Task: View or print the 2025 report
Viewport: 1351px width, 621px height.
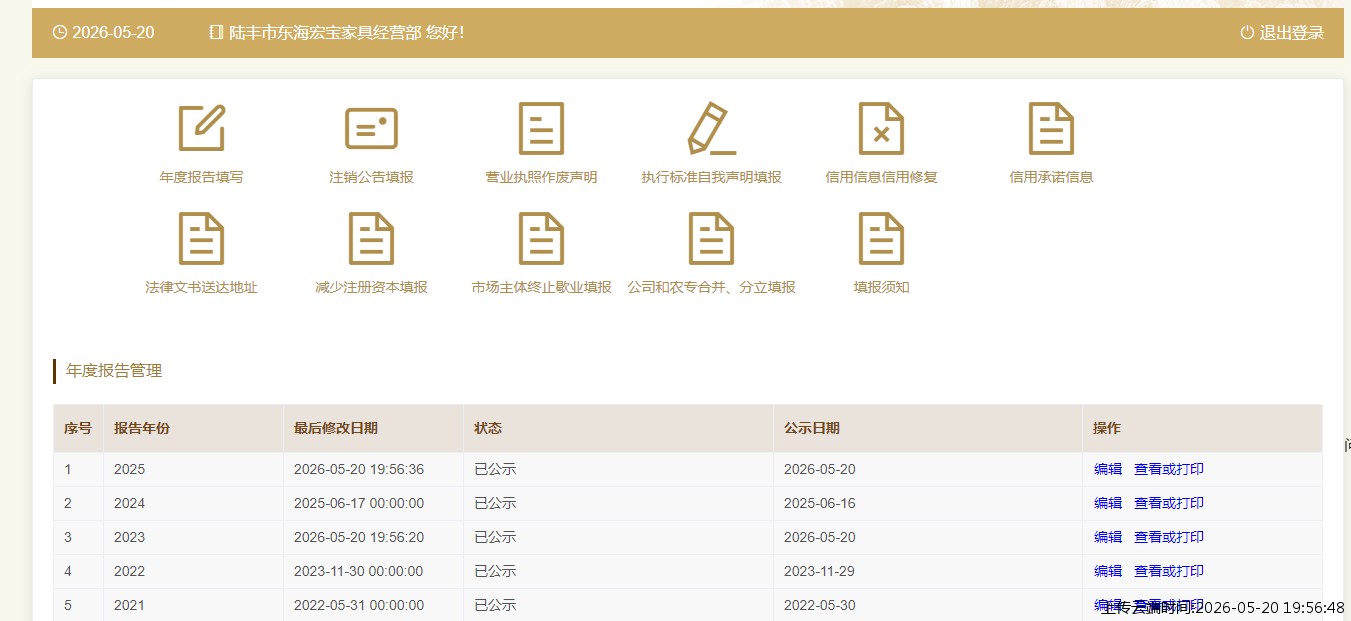Action: (x=1168, y=469)
